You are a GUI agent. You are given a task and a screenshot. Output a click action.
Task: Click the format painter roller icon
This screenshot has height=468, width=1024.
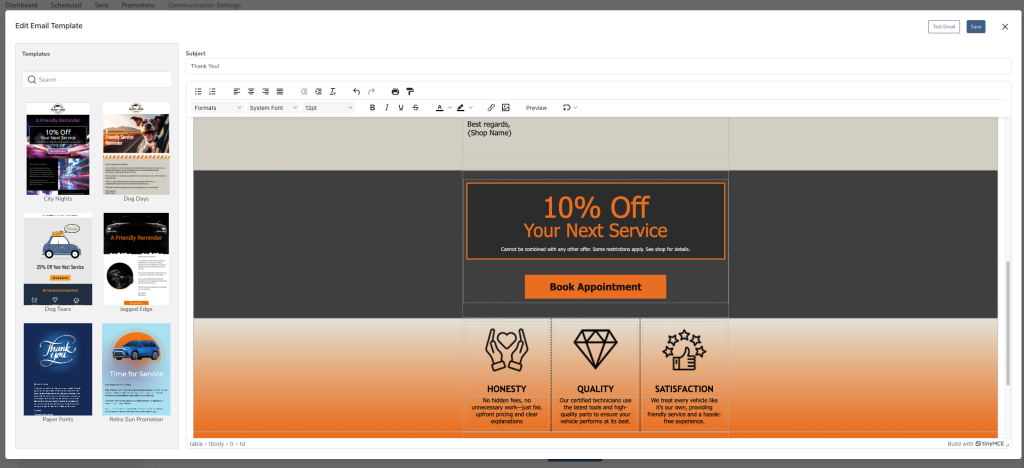pyautogui.click(x=410, y=91)
